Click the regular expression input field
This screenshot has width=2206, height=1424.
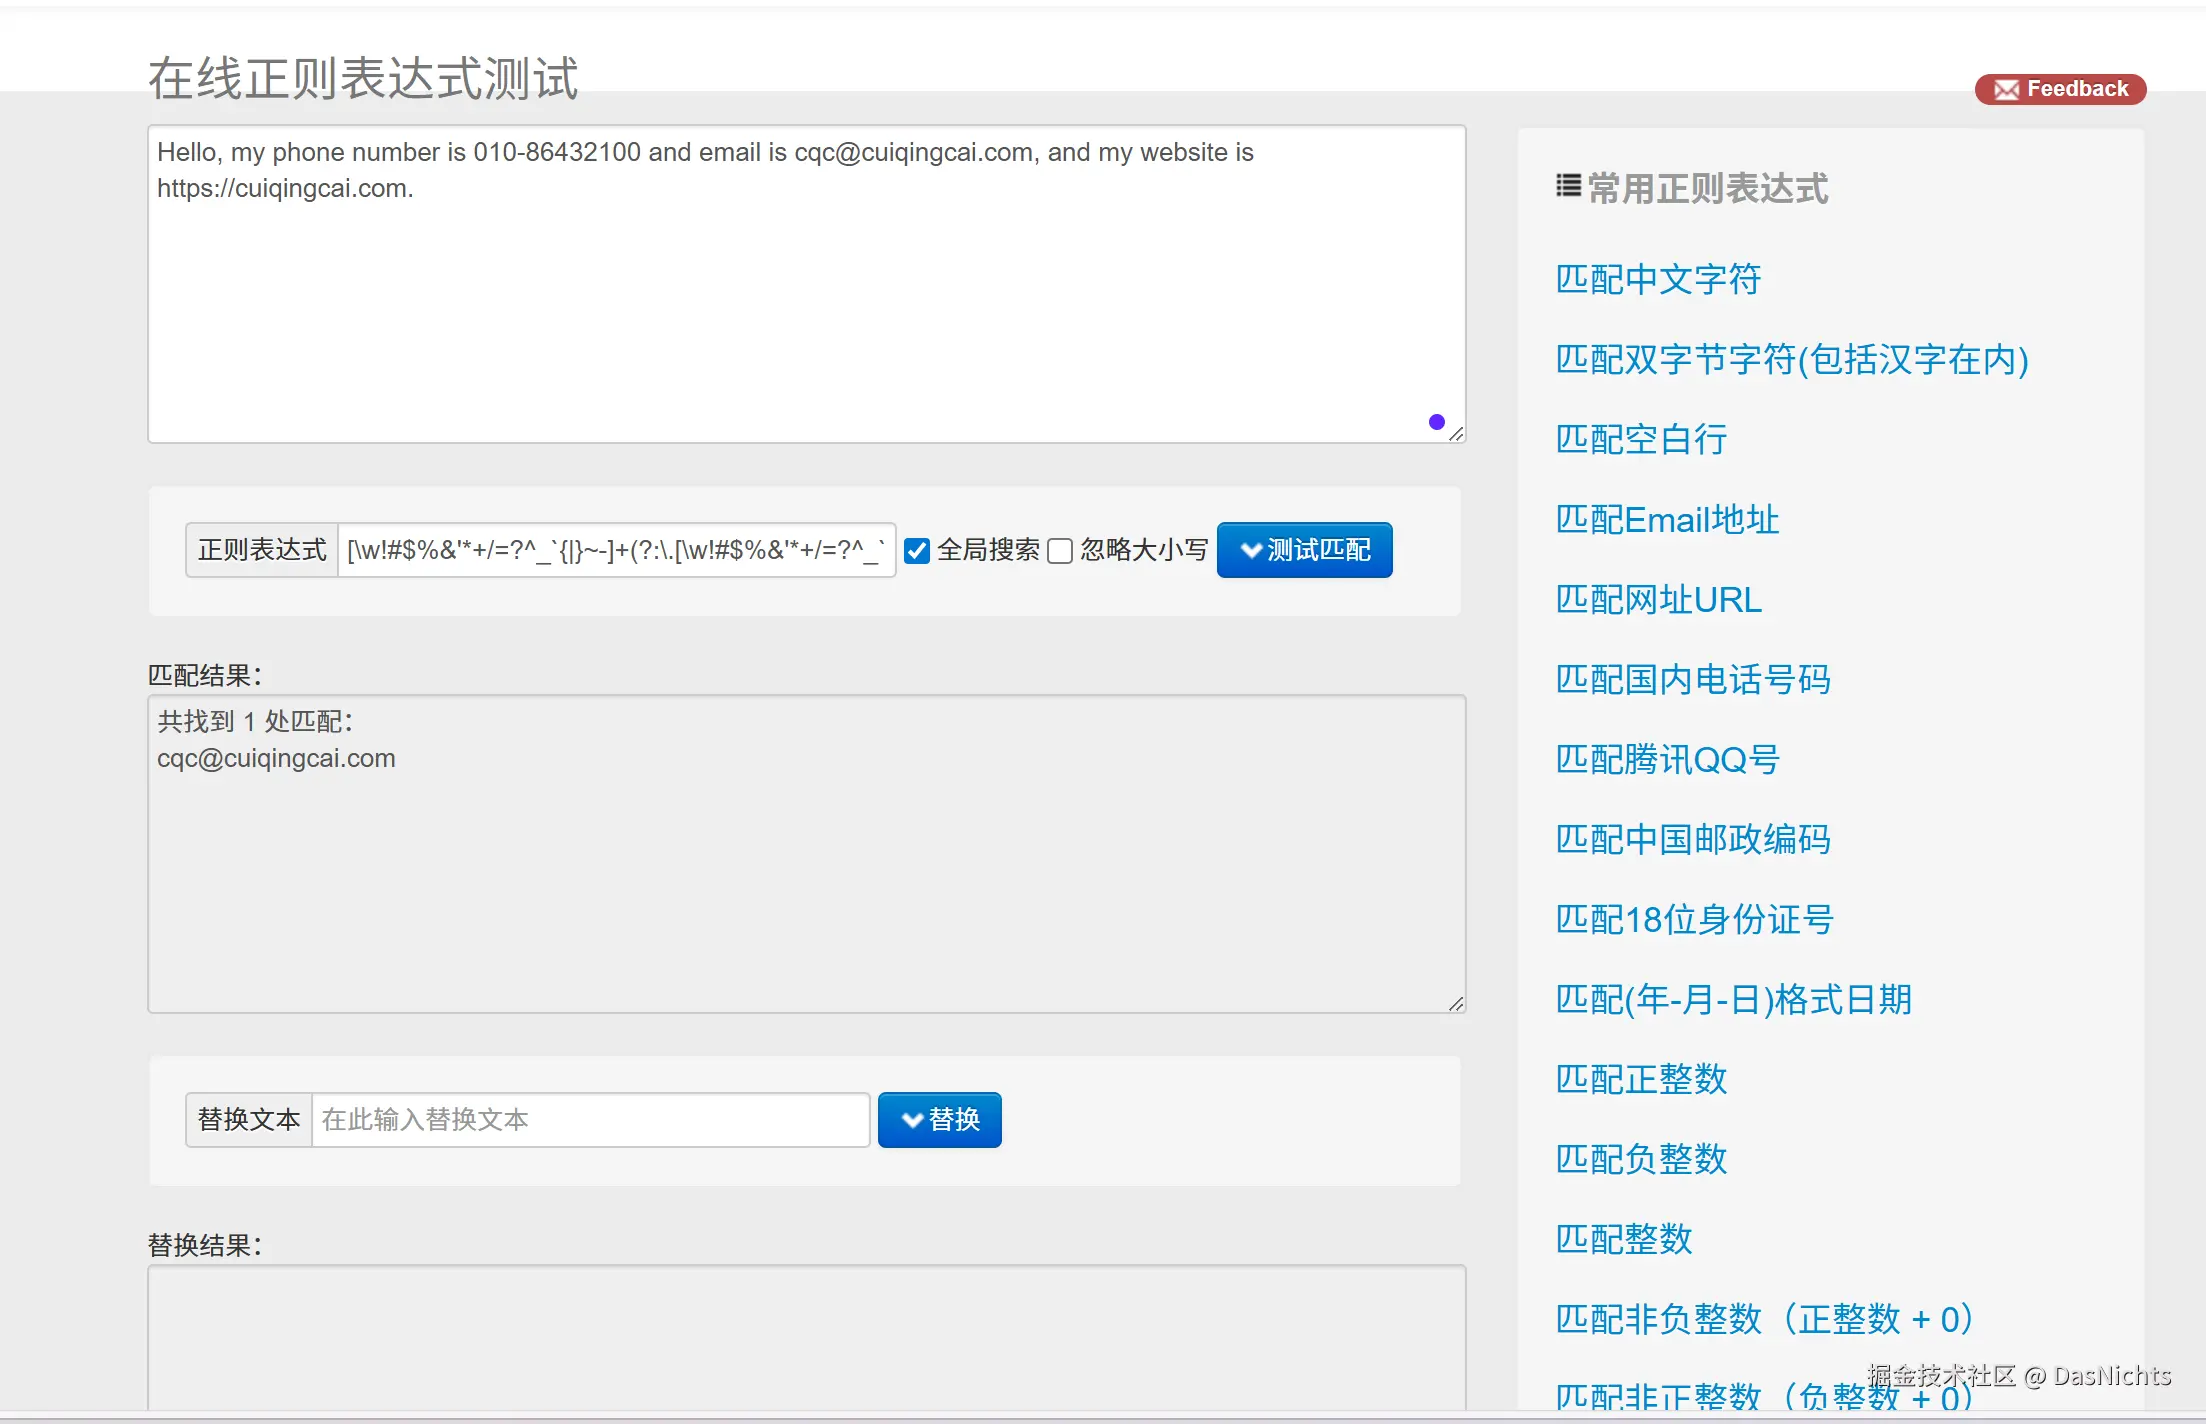pos(615,550)
